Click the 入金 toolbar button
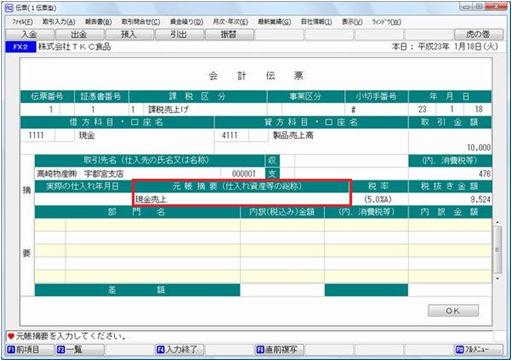Screen dimensions: 512x361 30,34
